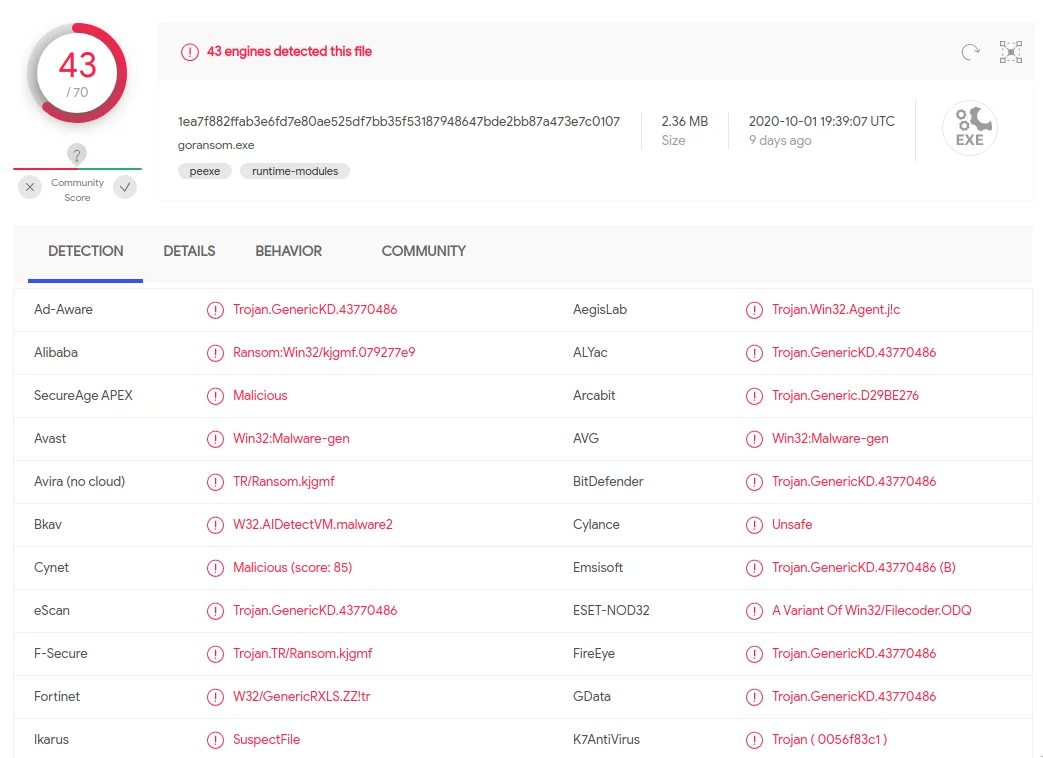Screen dimensions: 1043x758
Task: Click alert icon in ALYac row
Action: point(754,353)
